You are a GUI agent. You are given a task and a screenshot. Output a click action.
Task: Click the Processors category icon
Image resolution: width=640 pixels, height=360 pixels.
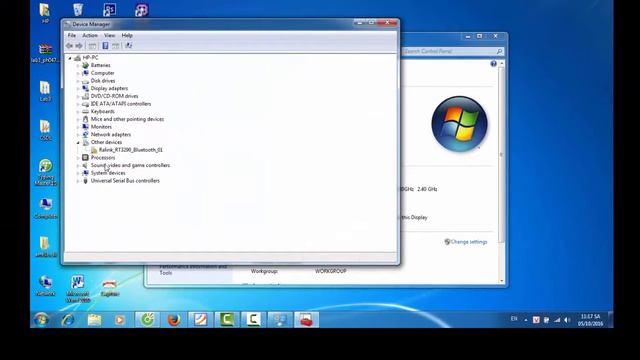tap(85, 158)
